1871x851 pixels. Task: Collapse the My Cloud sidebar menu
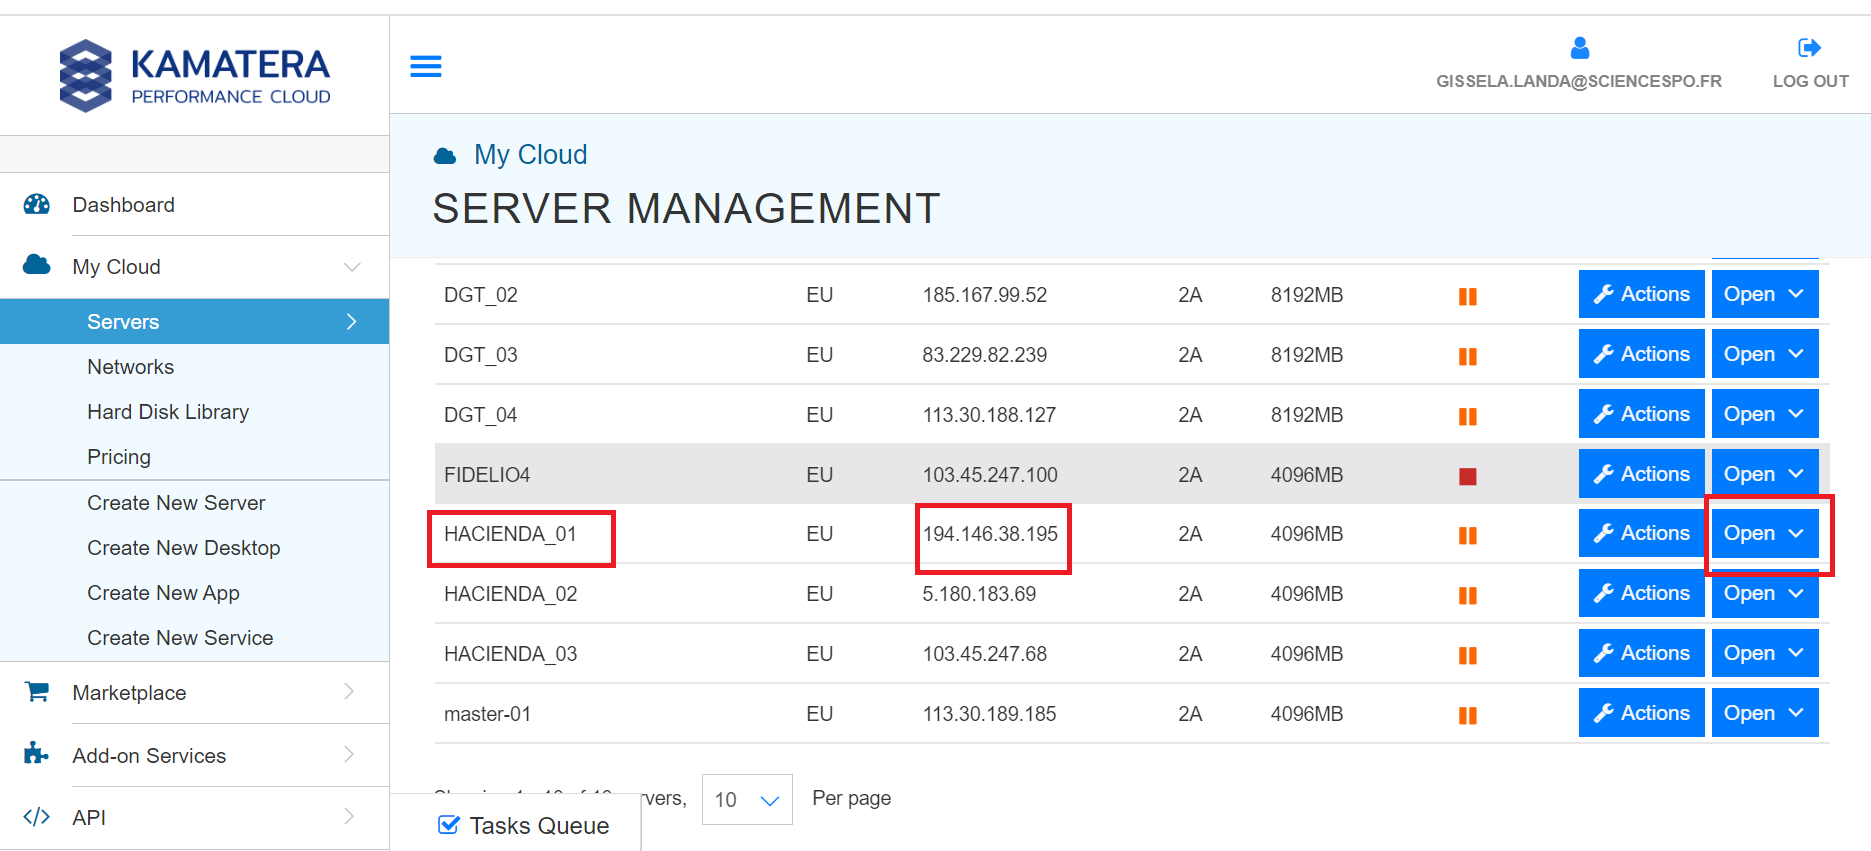[352, 267]
